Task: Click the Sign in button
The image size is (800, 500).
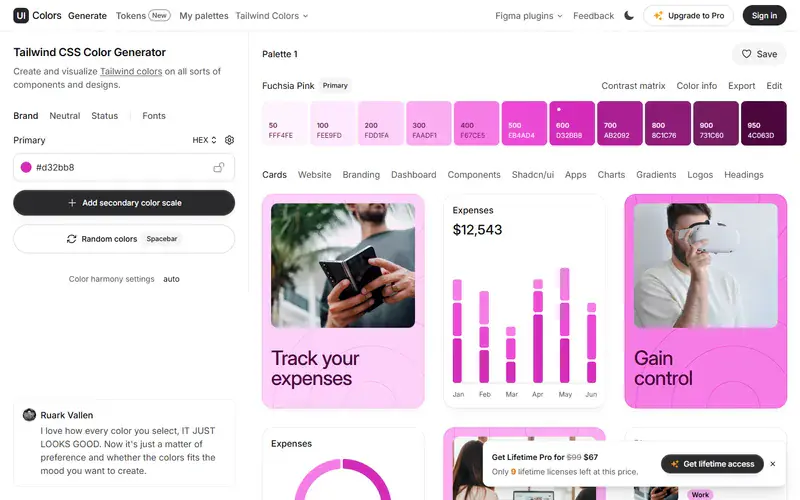Action: tap(764, 15)
